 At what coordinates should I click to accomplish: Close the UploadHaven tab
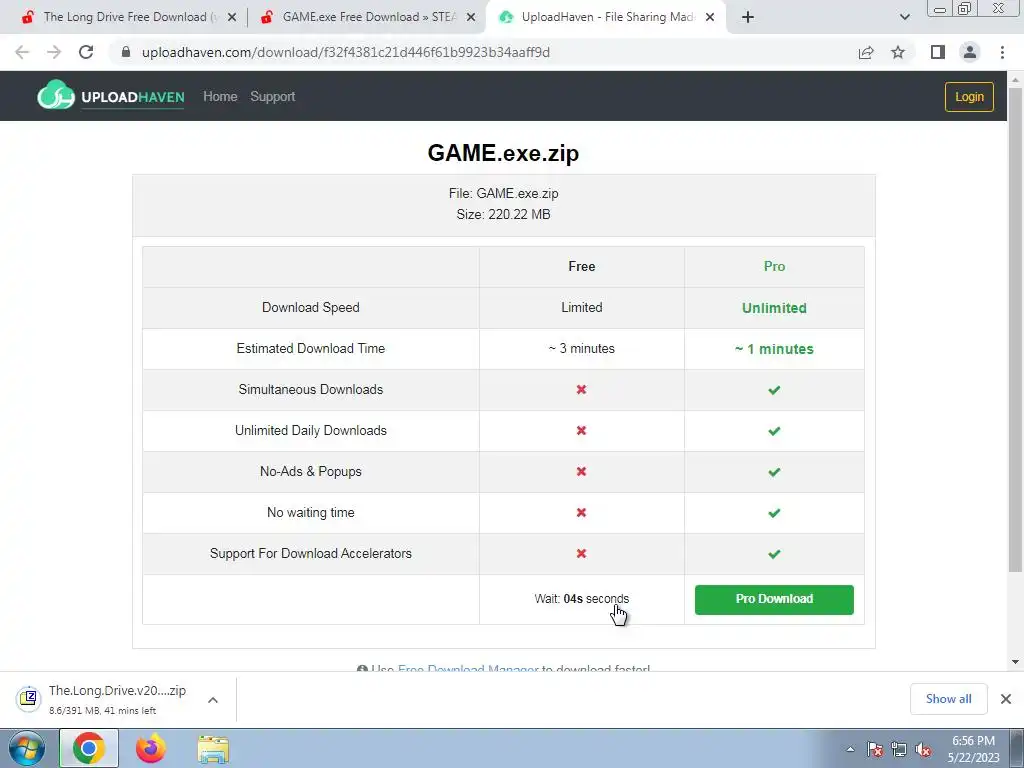710,17
